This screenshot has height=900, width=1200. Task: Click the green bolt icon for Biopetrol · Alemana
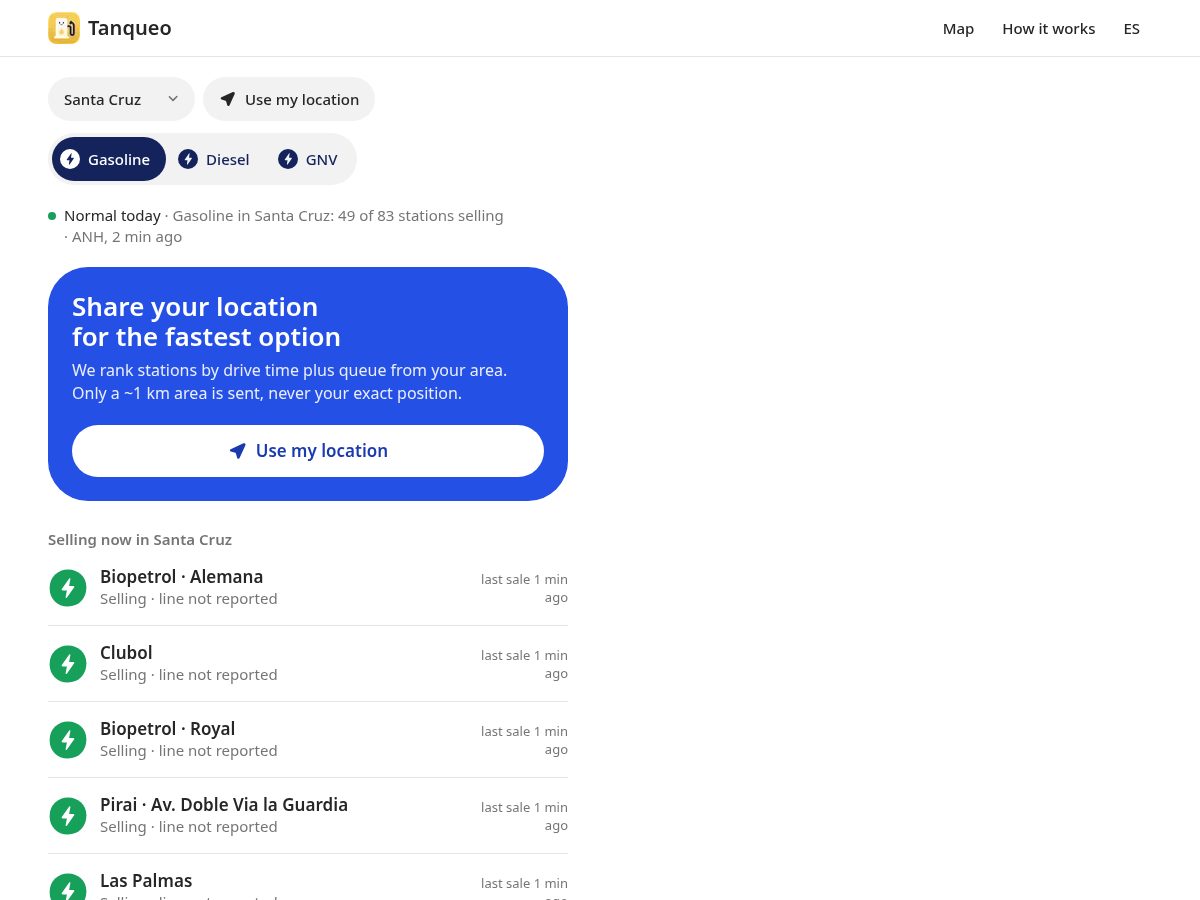tap(68, 588)
